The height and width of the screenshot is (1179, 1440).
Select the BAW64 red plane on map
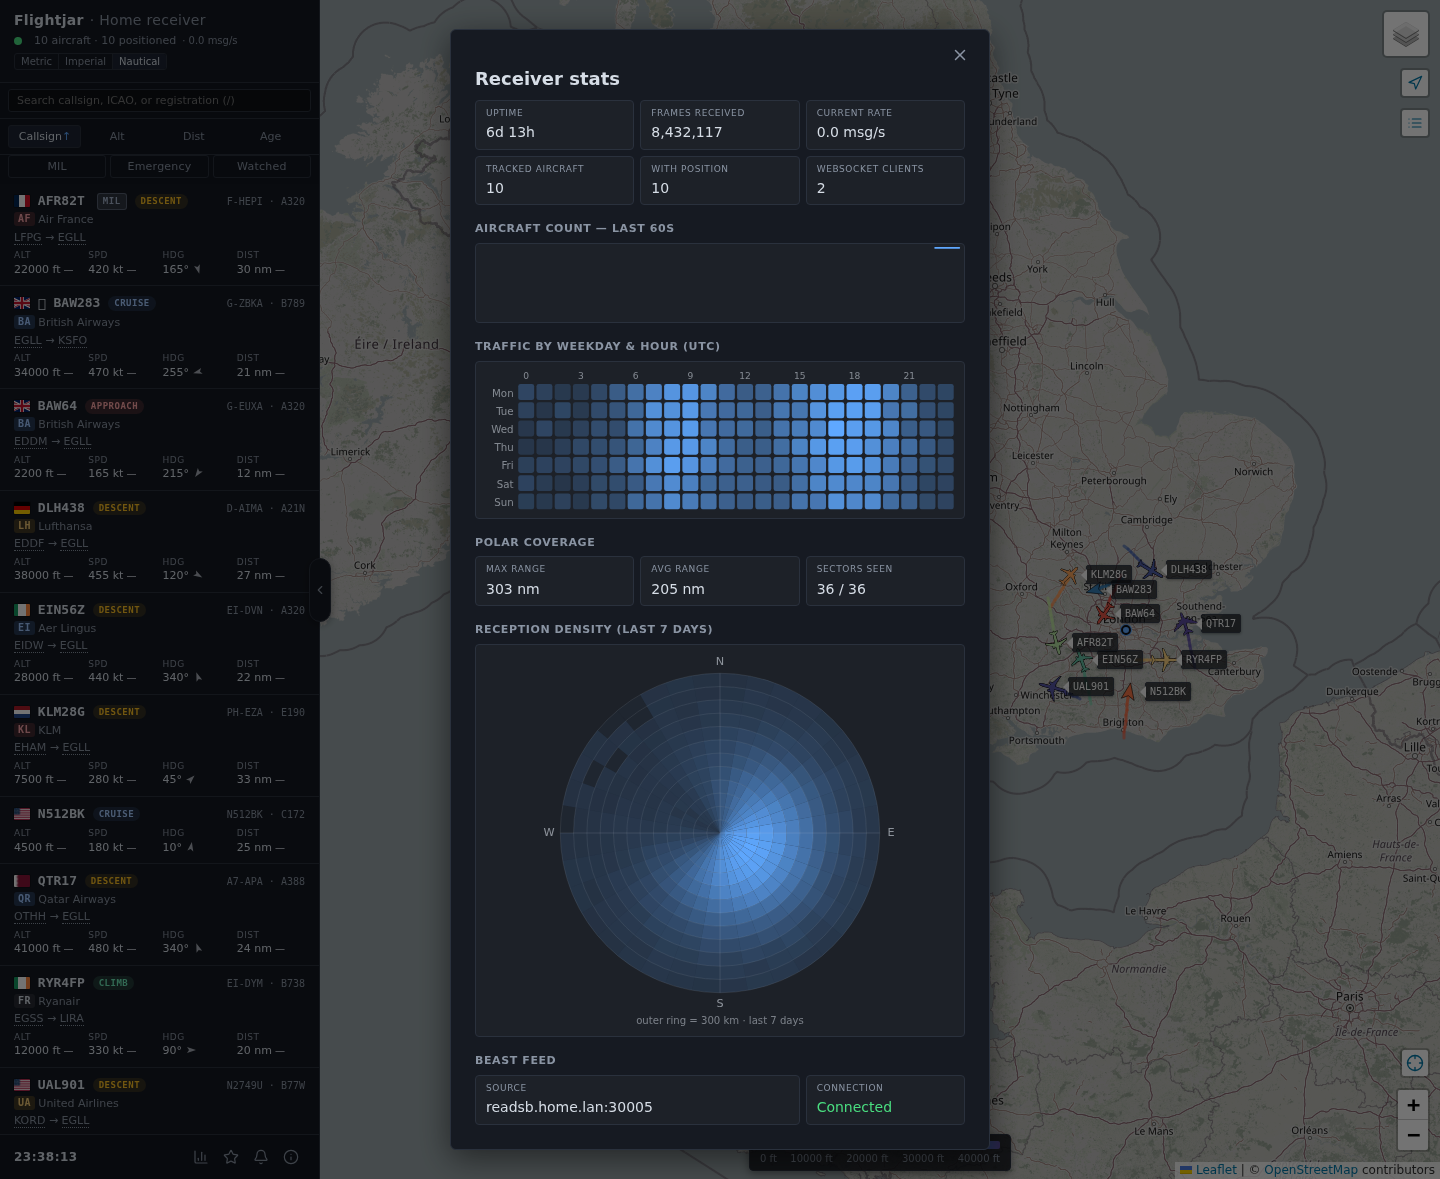(x=1104, y=613)
